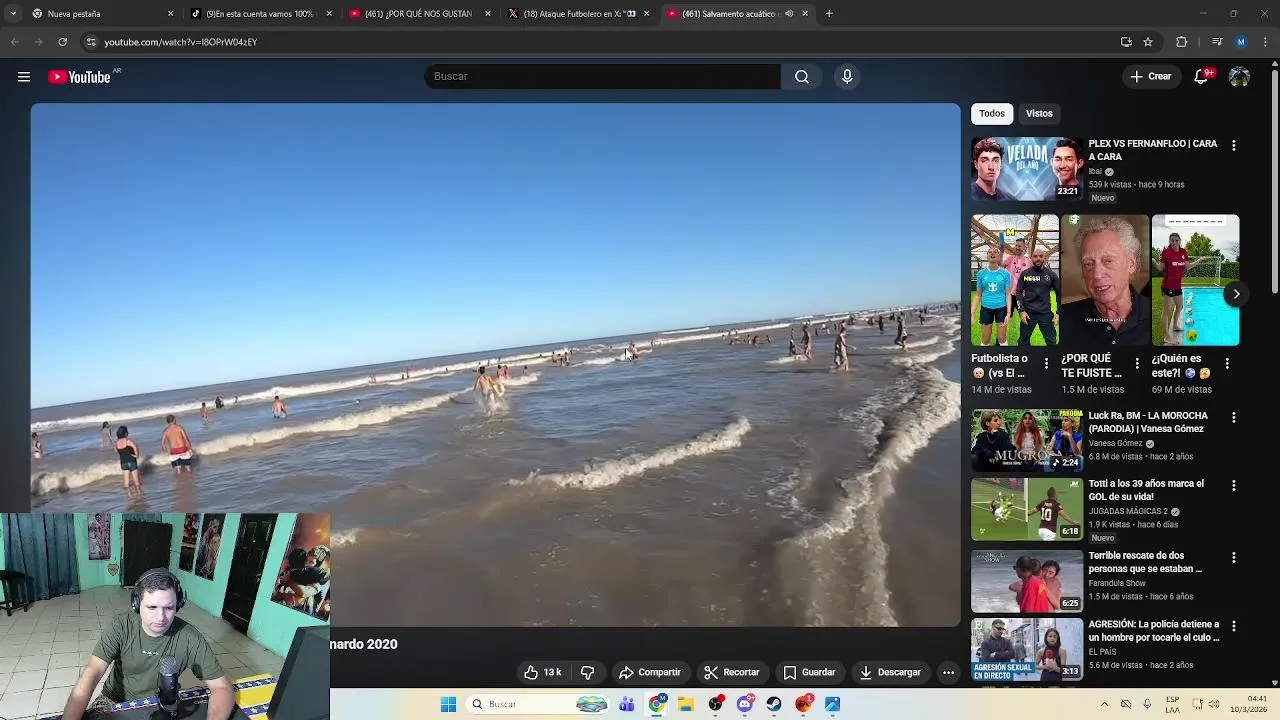Open the Chrome three-dot menu

click(x=1265, y=42)
